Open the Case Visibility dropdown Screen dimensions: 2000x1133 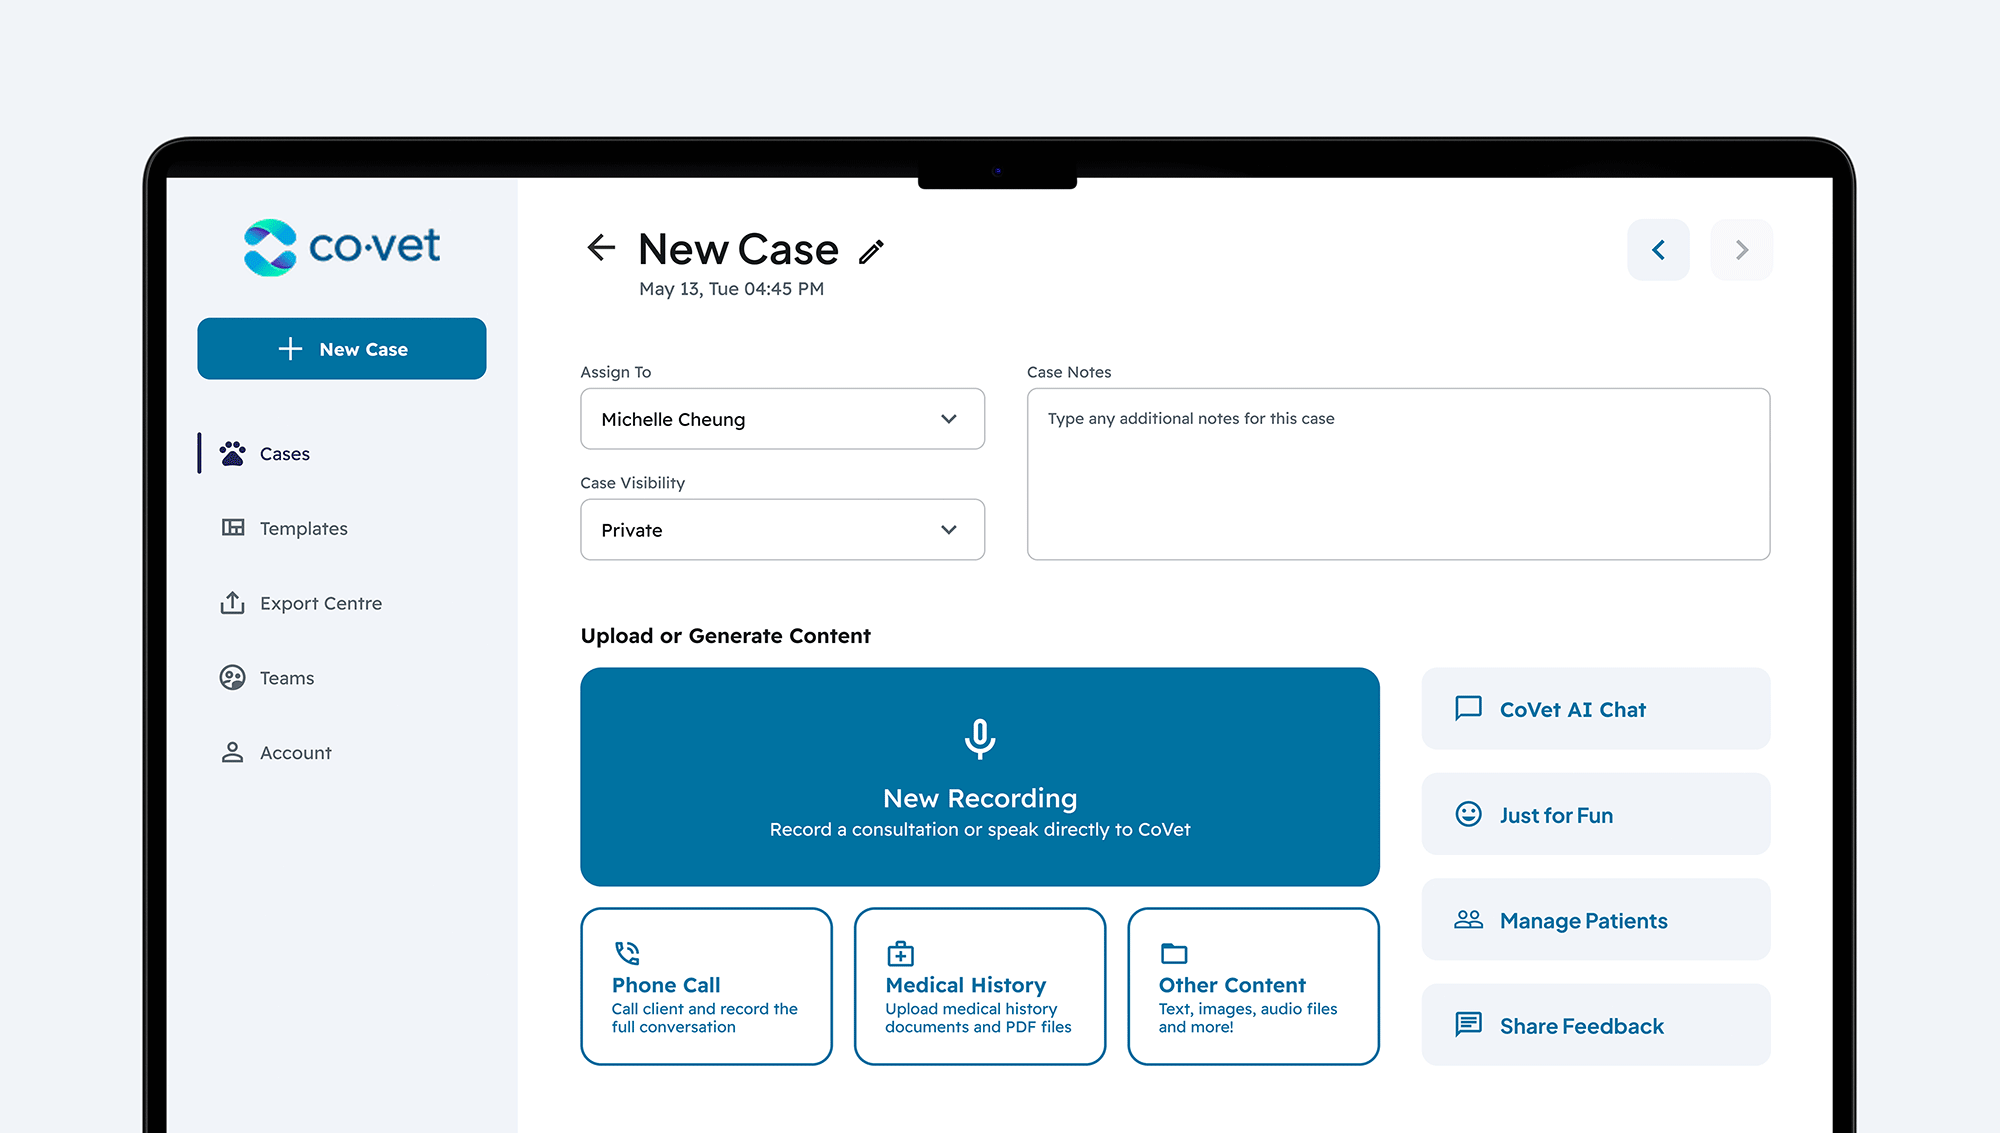781,530
